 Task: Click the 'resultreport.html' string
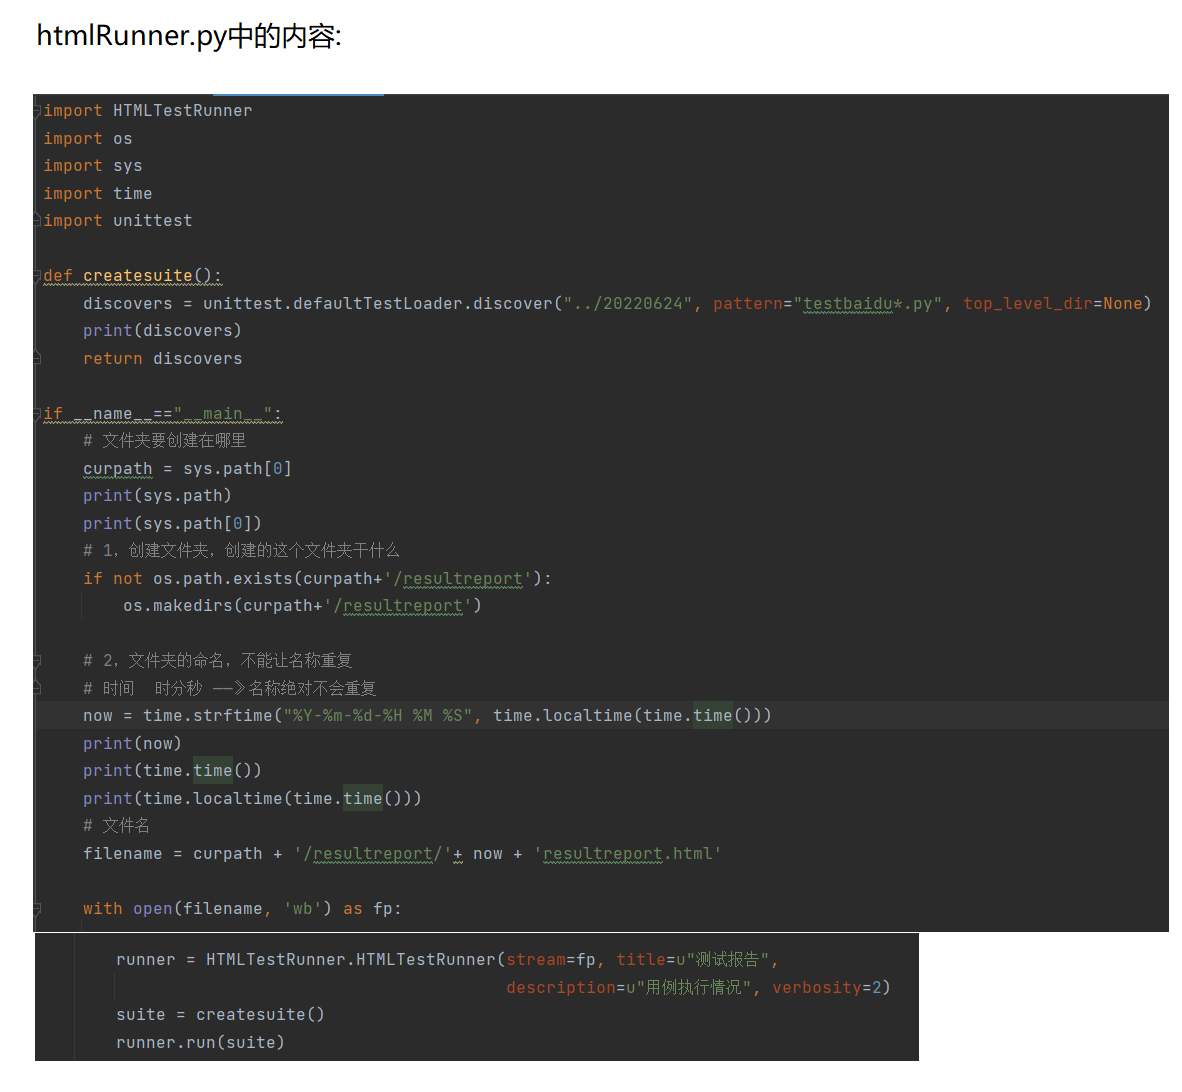coord(628,854)
